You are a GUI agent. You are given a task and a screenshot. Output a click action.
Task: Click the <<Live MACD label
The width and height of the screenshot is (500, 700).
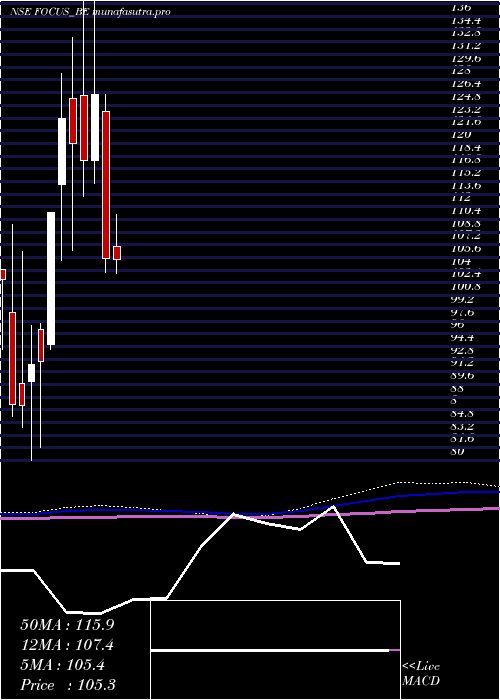click(x=421, y=674)
